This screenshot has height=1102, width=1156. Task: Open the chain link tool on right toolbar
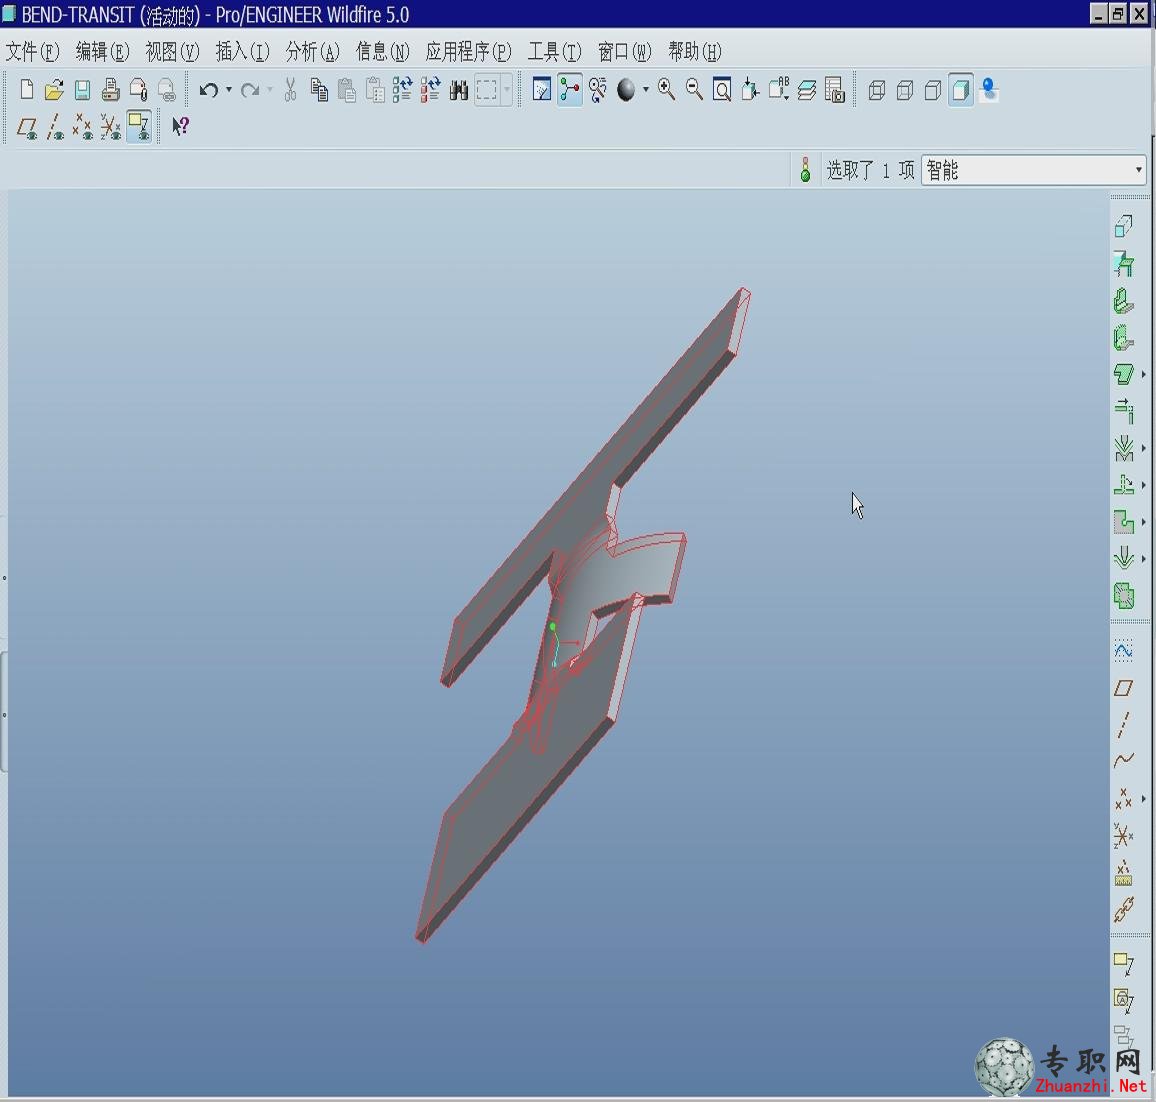click(x=1123, y=910)
